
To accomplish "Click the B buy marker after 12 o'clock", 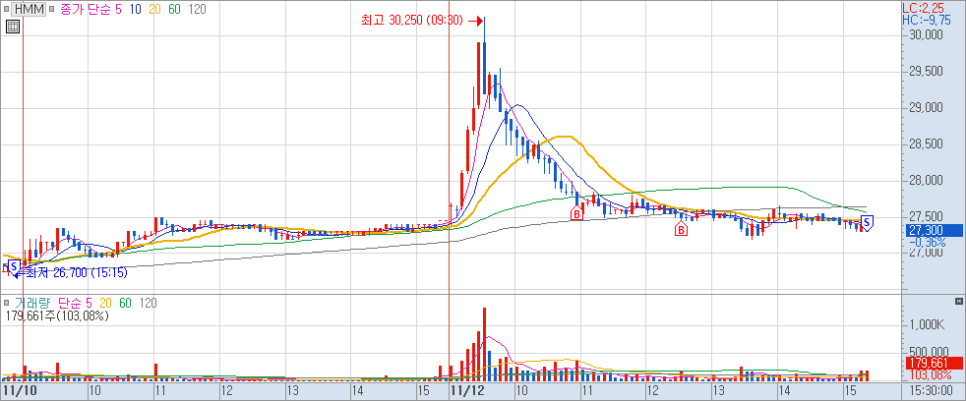I will pyautogui.click(x=681, y=229).
